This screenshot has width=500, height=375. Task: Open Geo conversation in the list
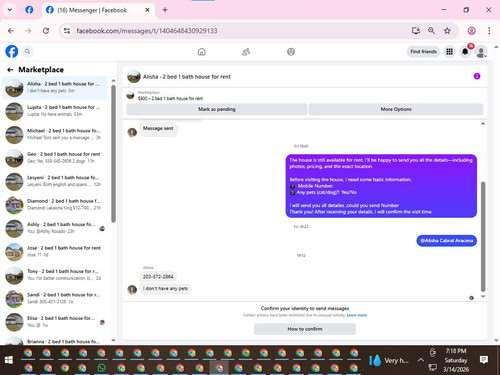click(55, 158)
